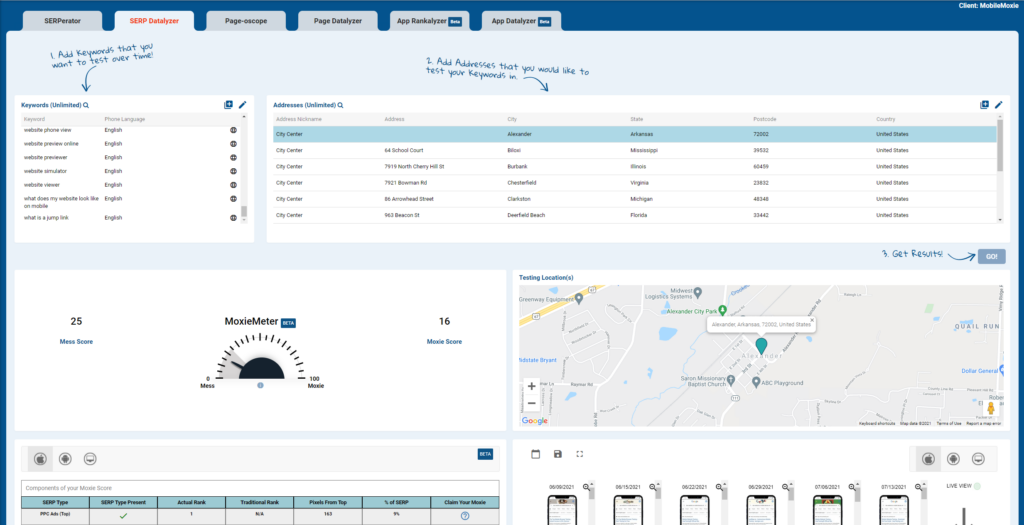Open the SERPerator tab
1024x525 pixels.
[63, 21]
